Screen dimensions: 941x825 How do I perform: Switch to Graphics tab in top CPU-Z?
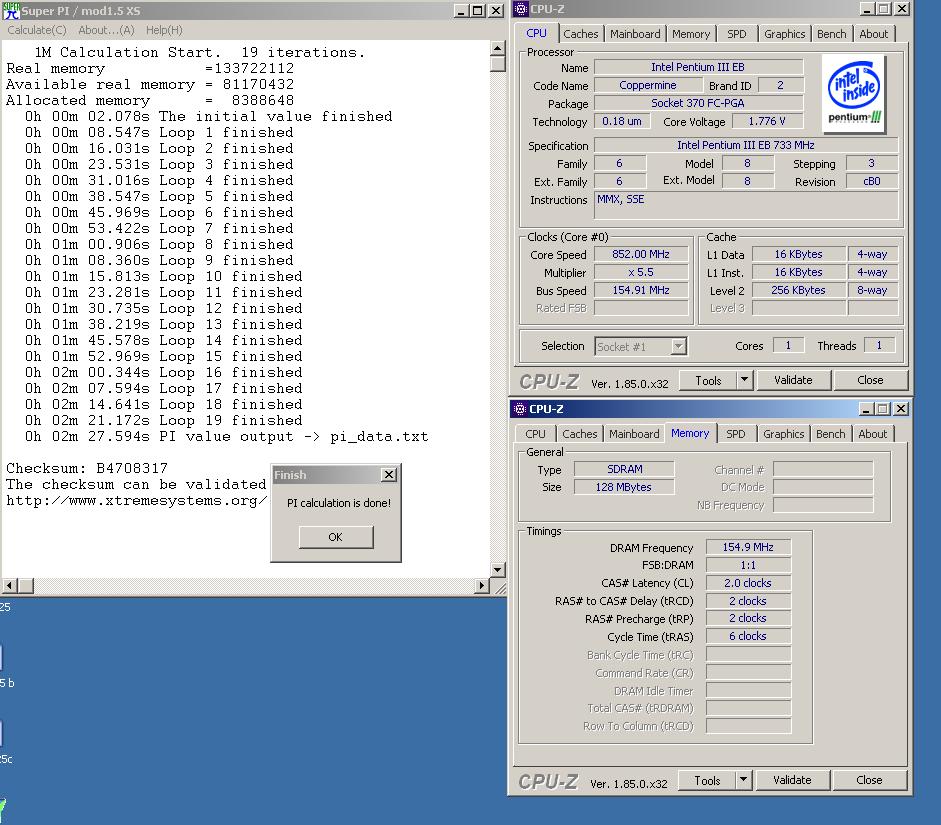[x=784, y=34]
